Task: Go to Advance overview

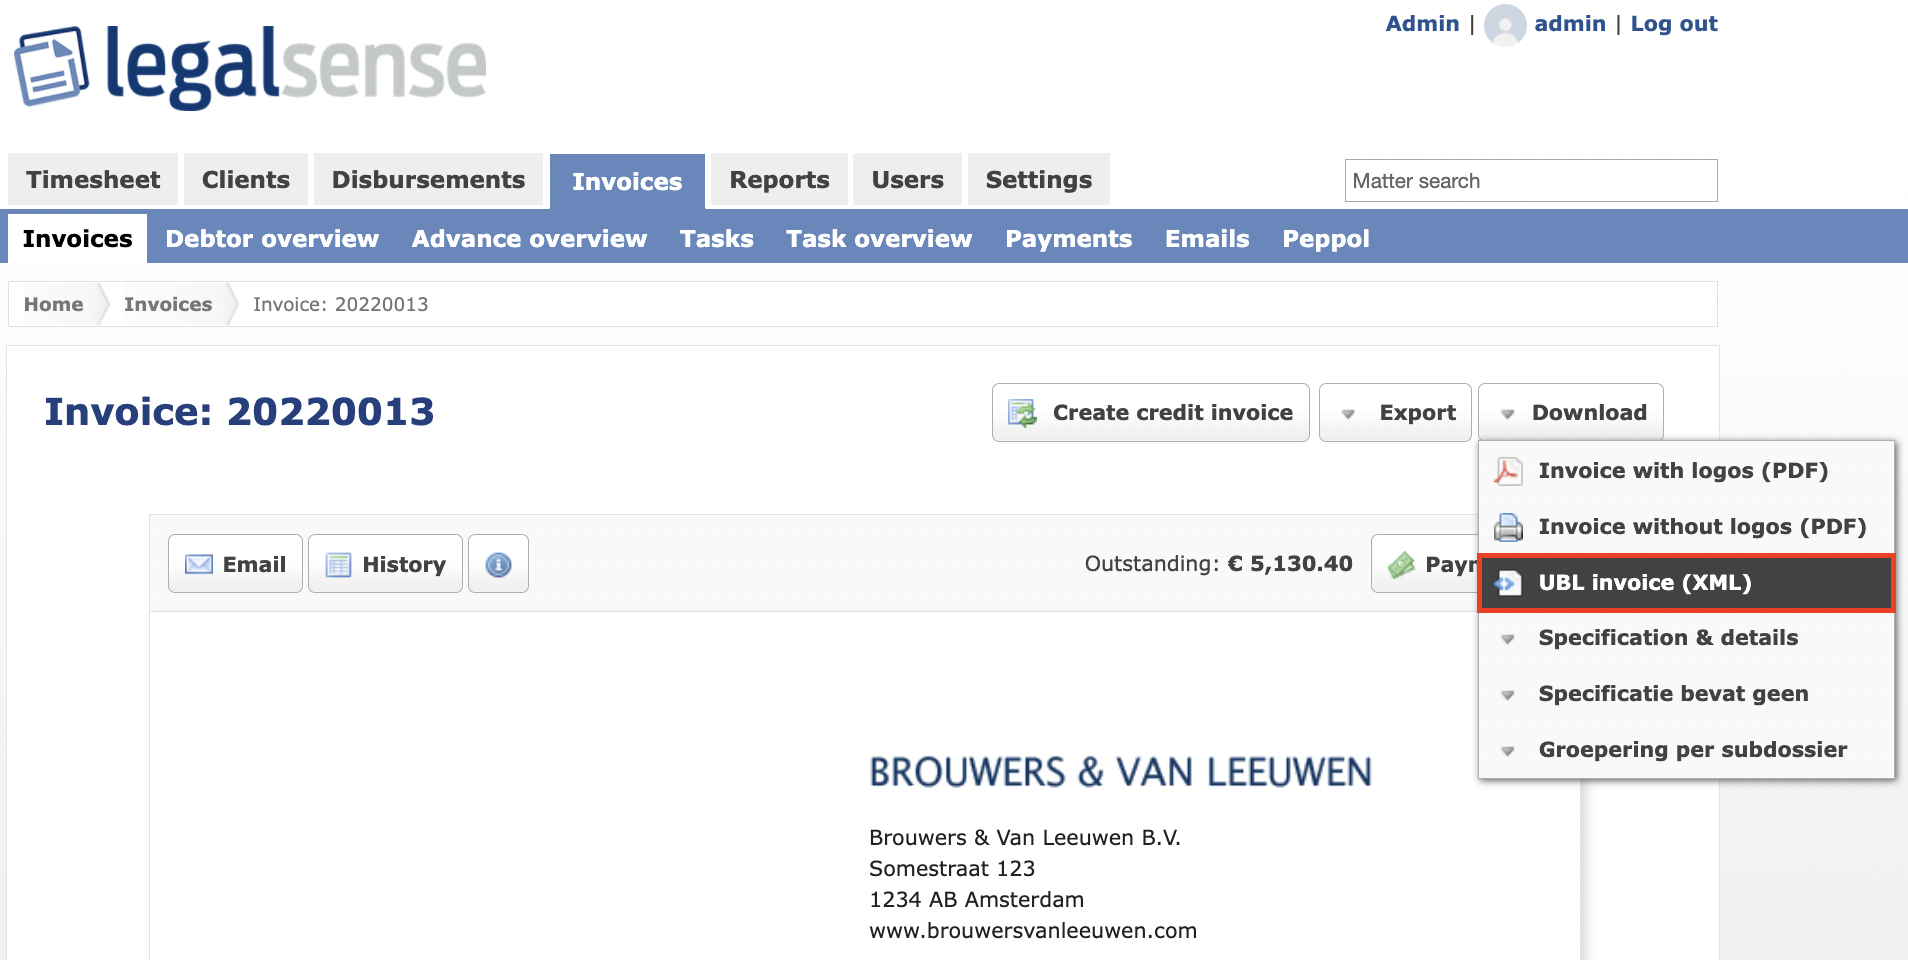Action: tap(529, 239)
